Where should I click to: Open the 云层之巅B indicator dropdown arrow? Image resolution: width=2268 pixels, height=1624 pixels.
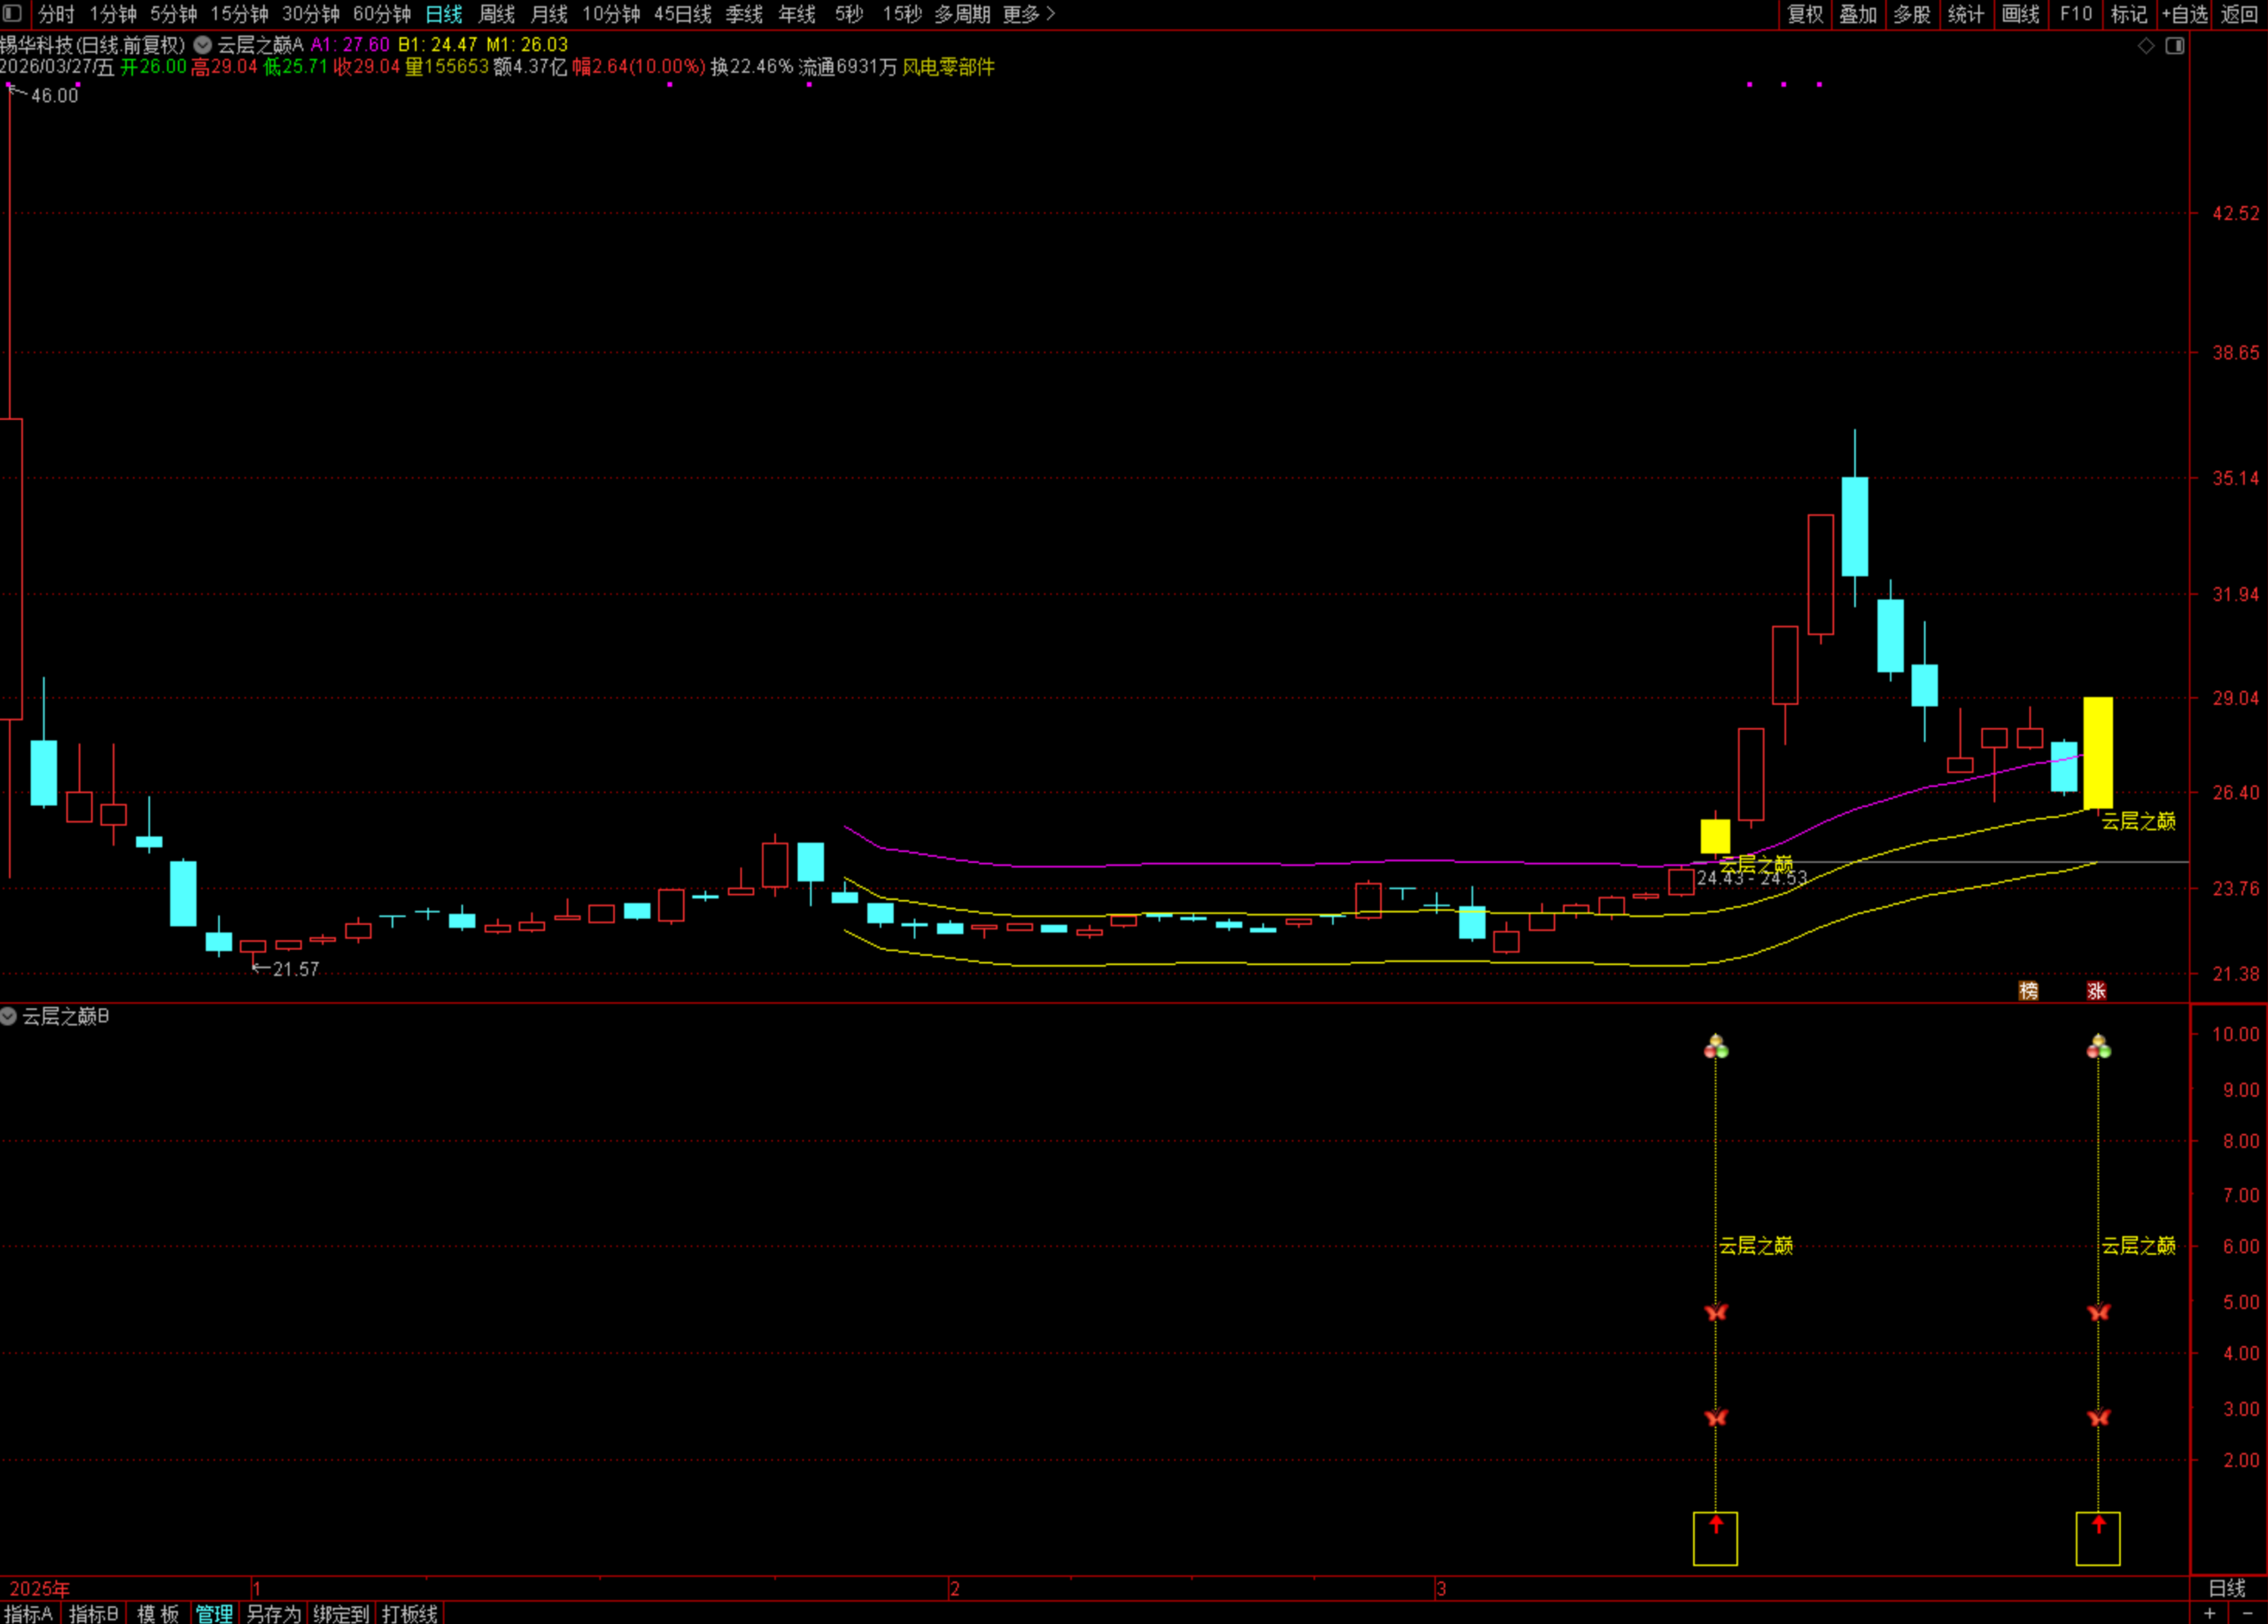(x=9, y=1016)
